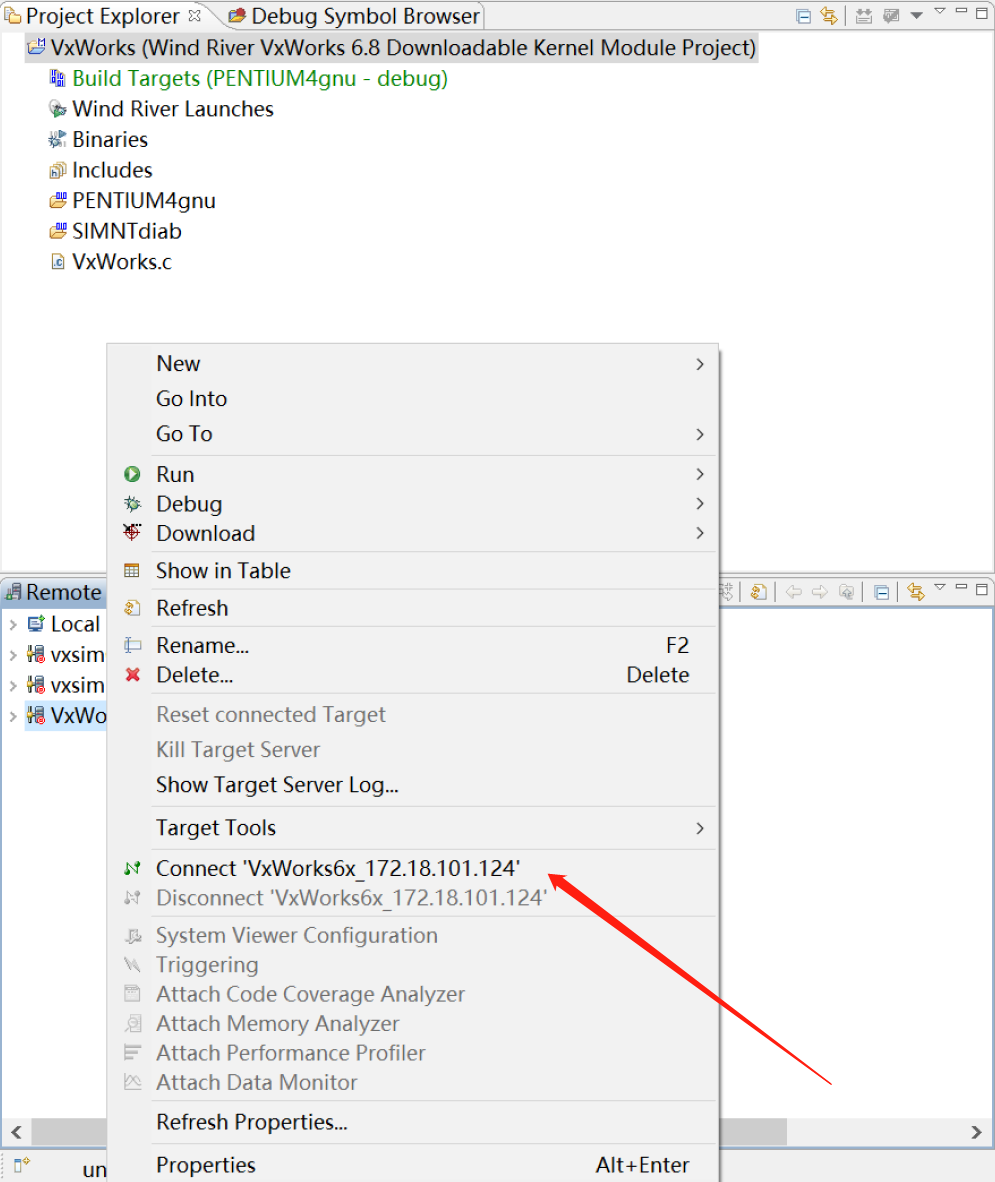Open the Debug submenu
This screenshot has height=1182, width=995.
click(413, 504)
